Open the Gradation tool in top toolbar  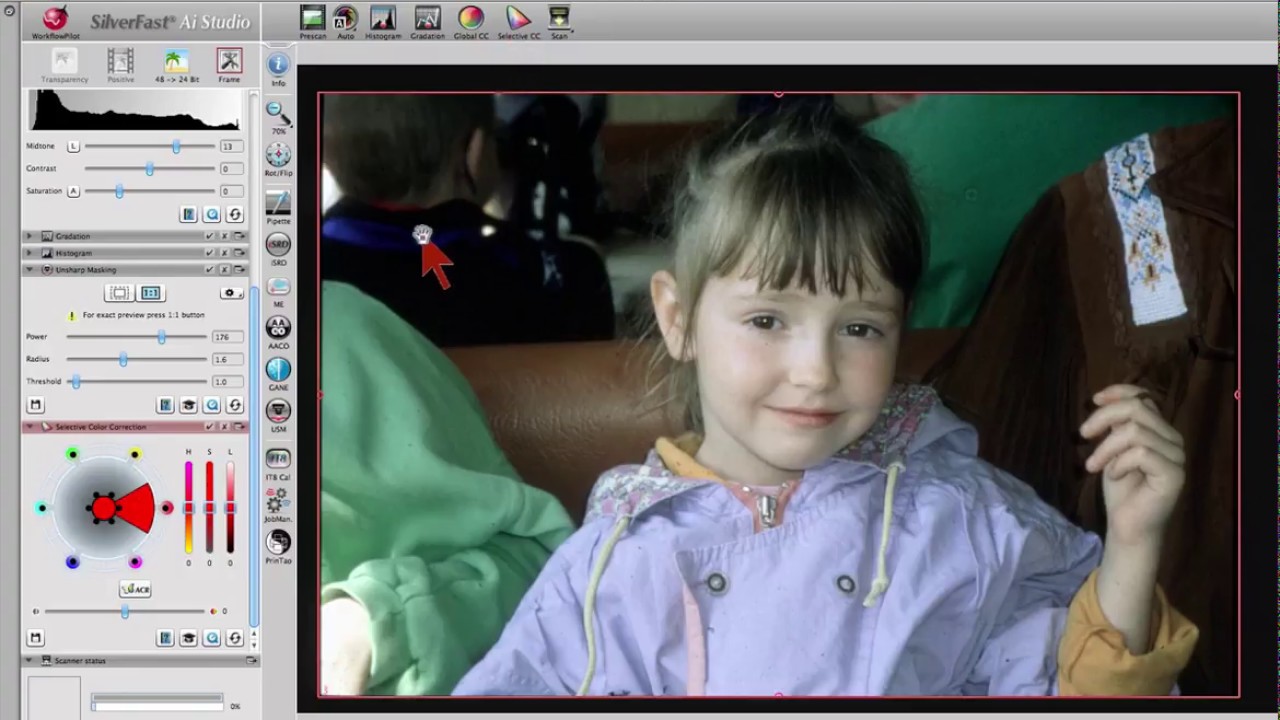coord(427,22)
